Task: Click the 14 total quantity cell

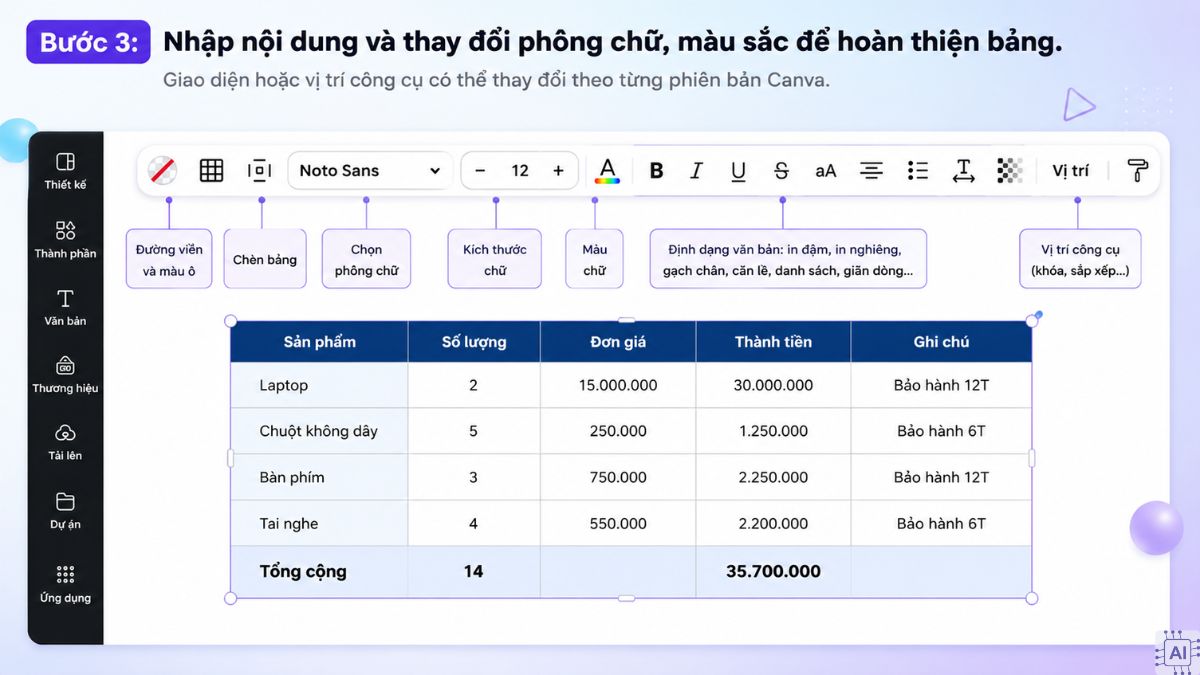Action: 474,572
